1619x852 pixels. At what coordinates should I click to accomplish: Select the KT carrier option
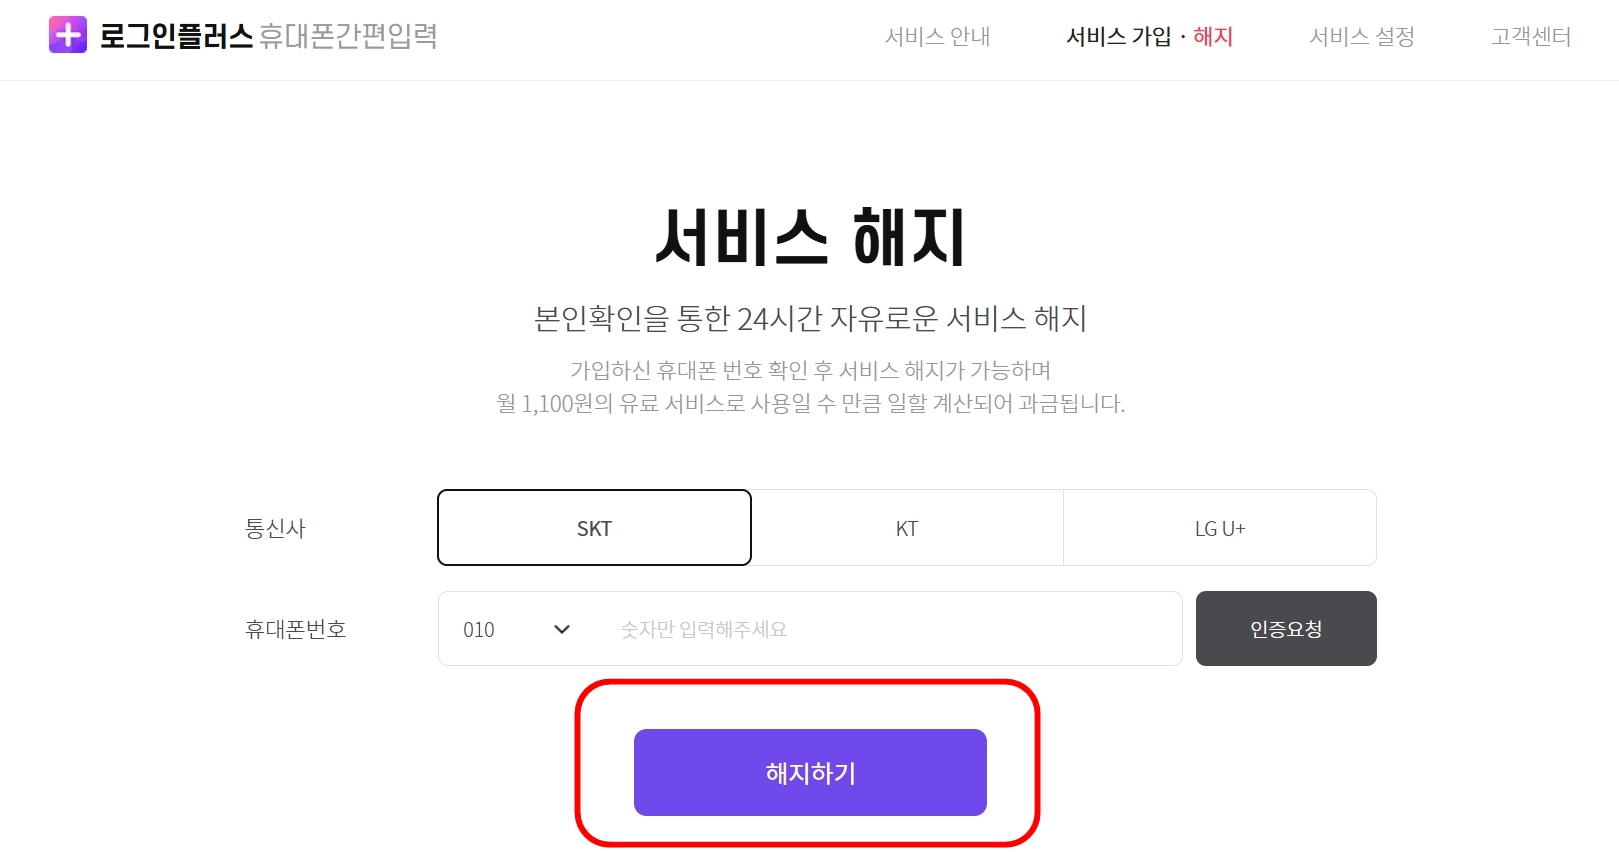pyautogui.click(x=906, y=527)
